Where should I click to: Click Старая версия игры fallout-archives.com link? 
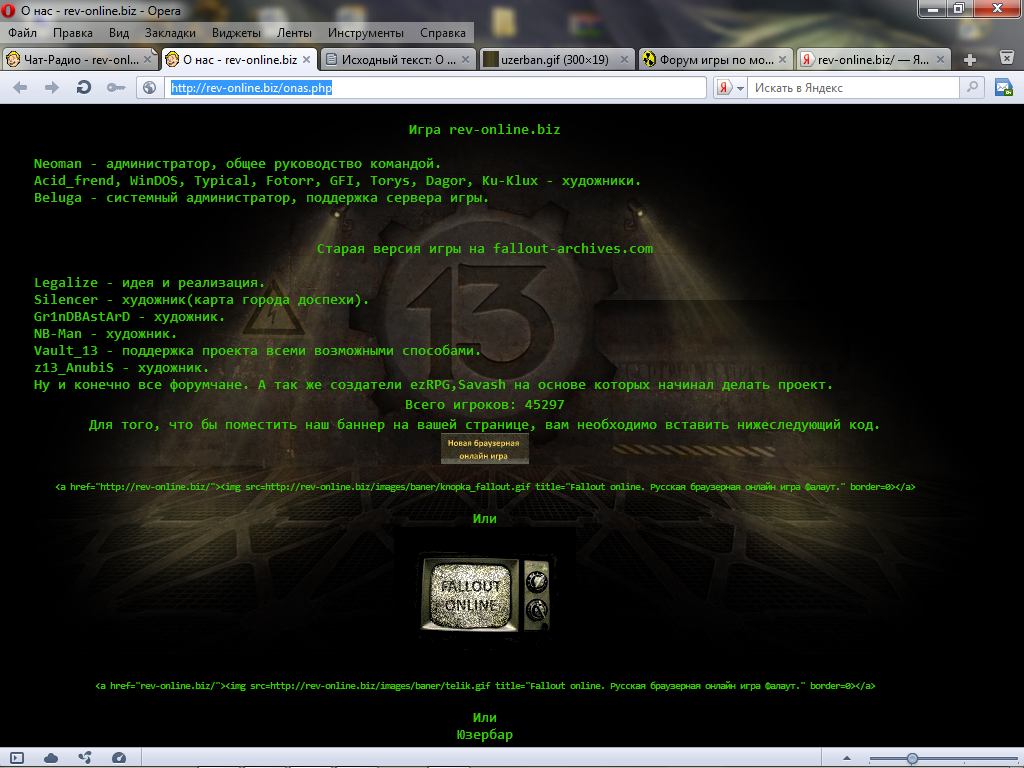485,248
